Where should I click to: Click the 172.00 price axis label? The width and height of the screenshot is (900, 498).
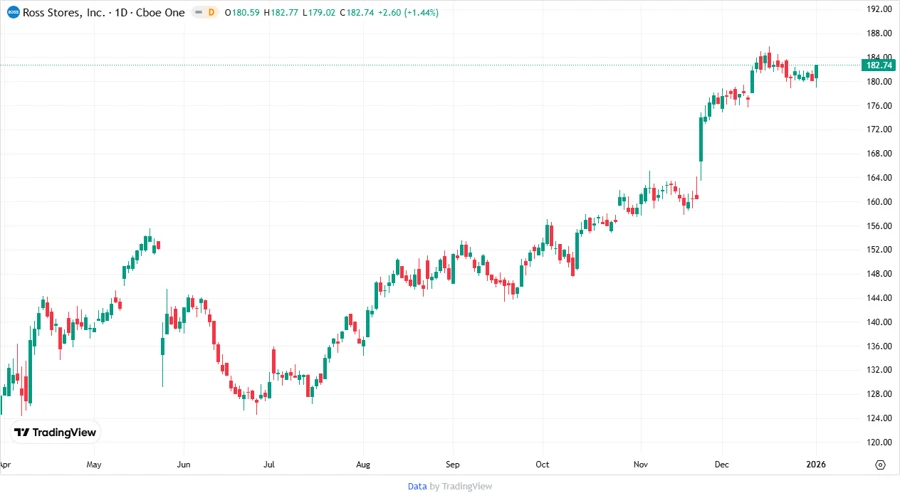(x=879, y=129)
